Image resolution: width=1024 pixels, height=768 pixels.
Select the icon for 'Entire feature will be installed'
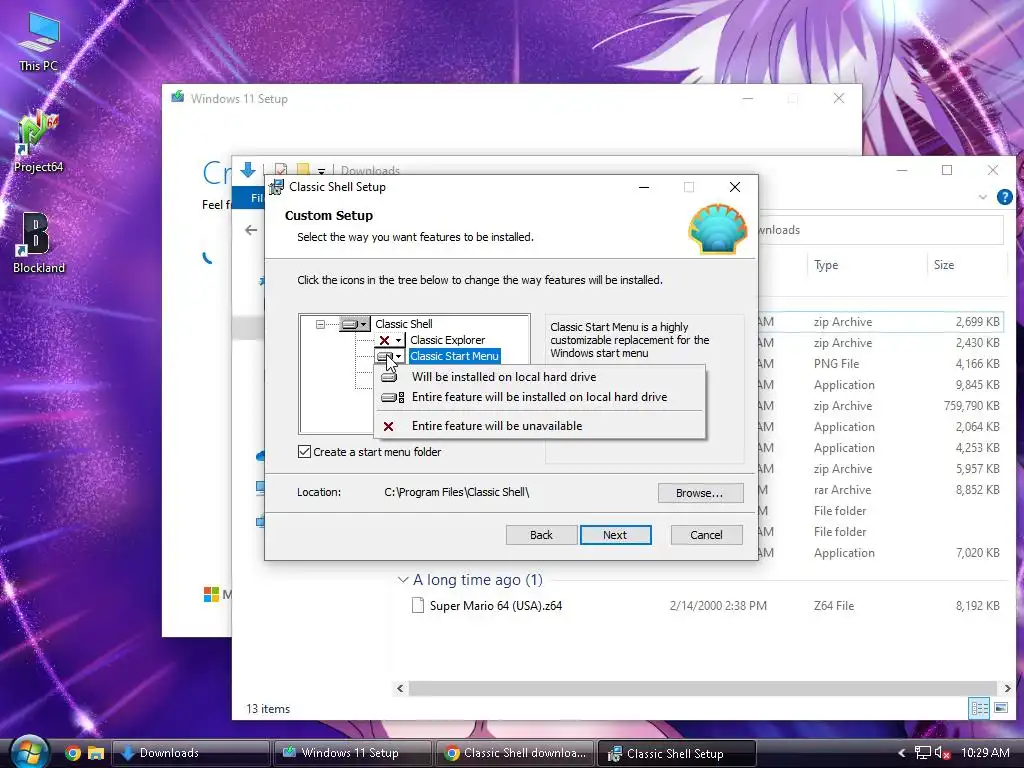392,397
